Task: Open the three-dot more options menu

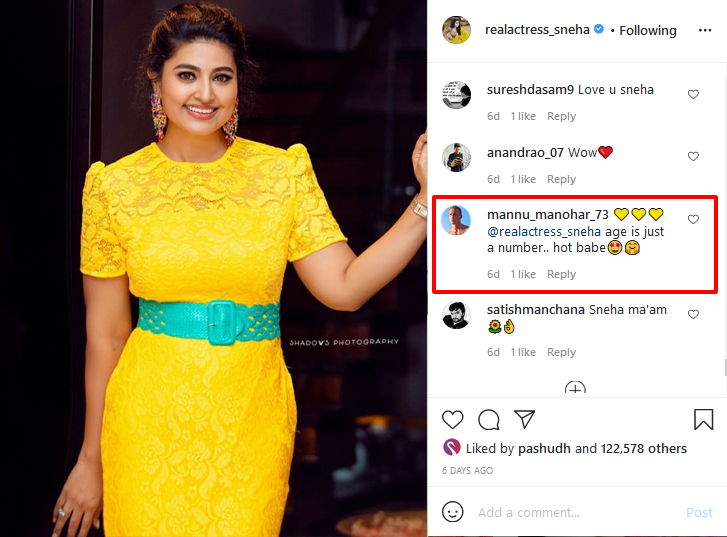Action: 705,30
